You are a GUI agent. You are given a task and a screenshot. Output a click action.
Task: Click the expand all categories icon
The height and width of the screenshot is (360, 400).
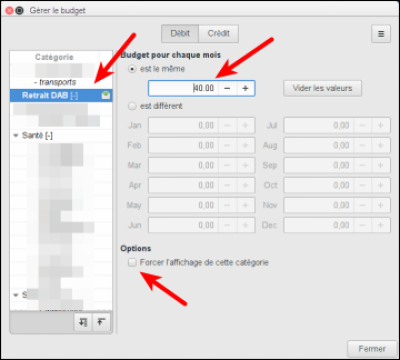[x=83, y=322]
